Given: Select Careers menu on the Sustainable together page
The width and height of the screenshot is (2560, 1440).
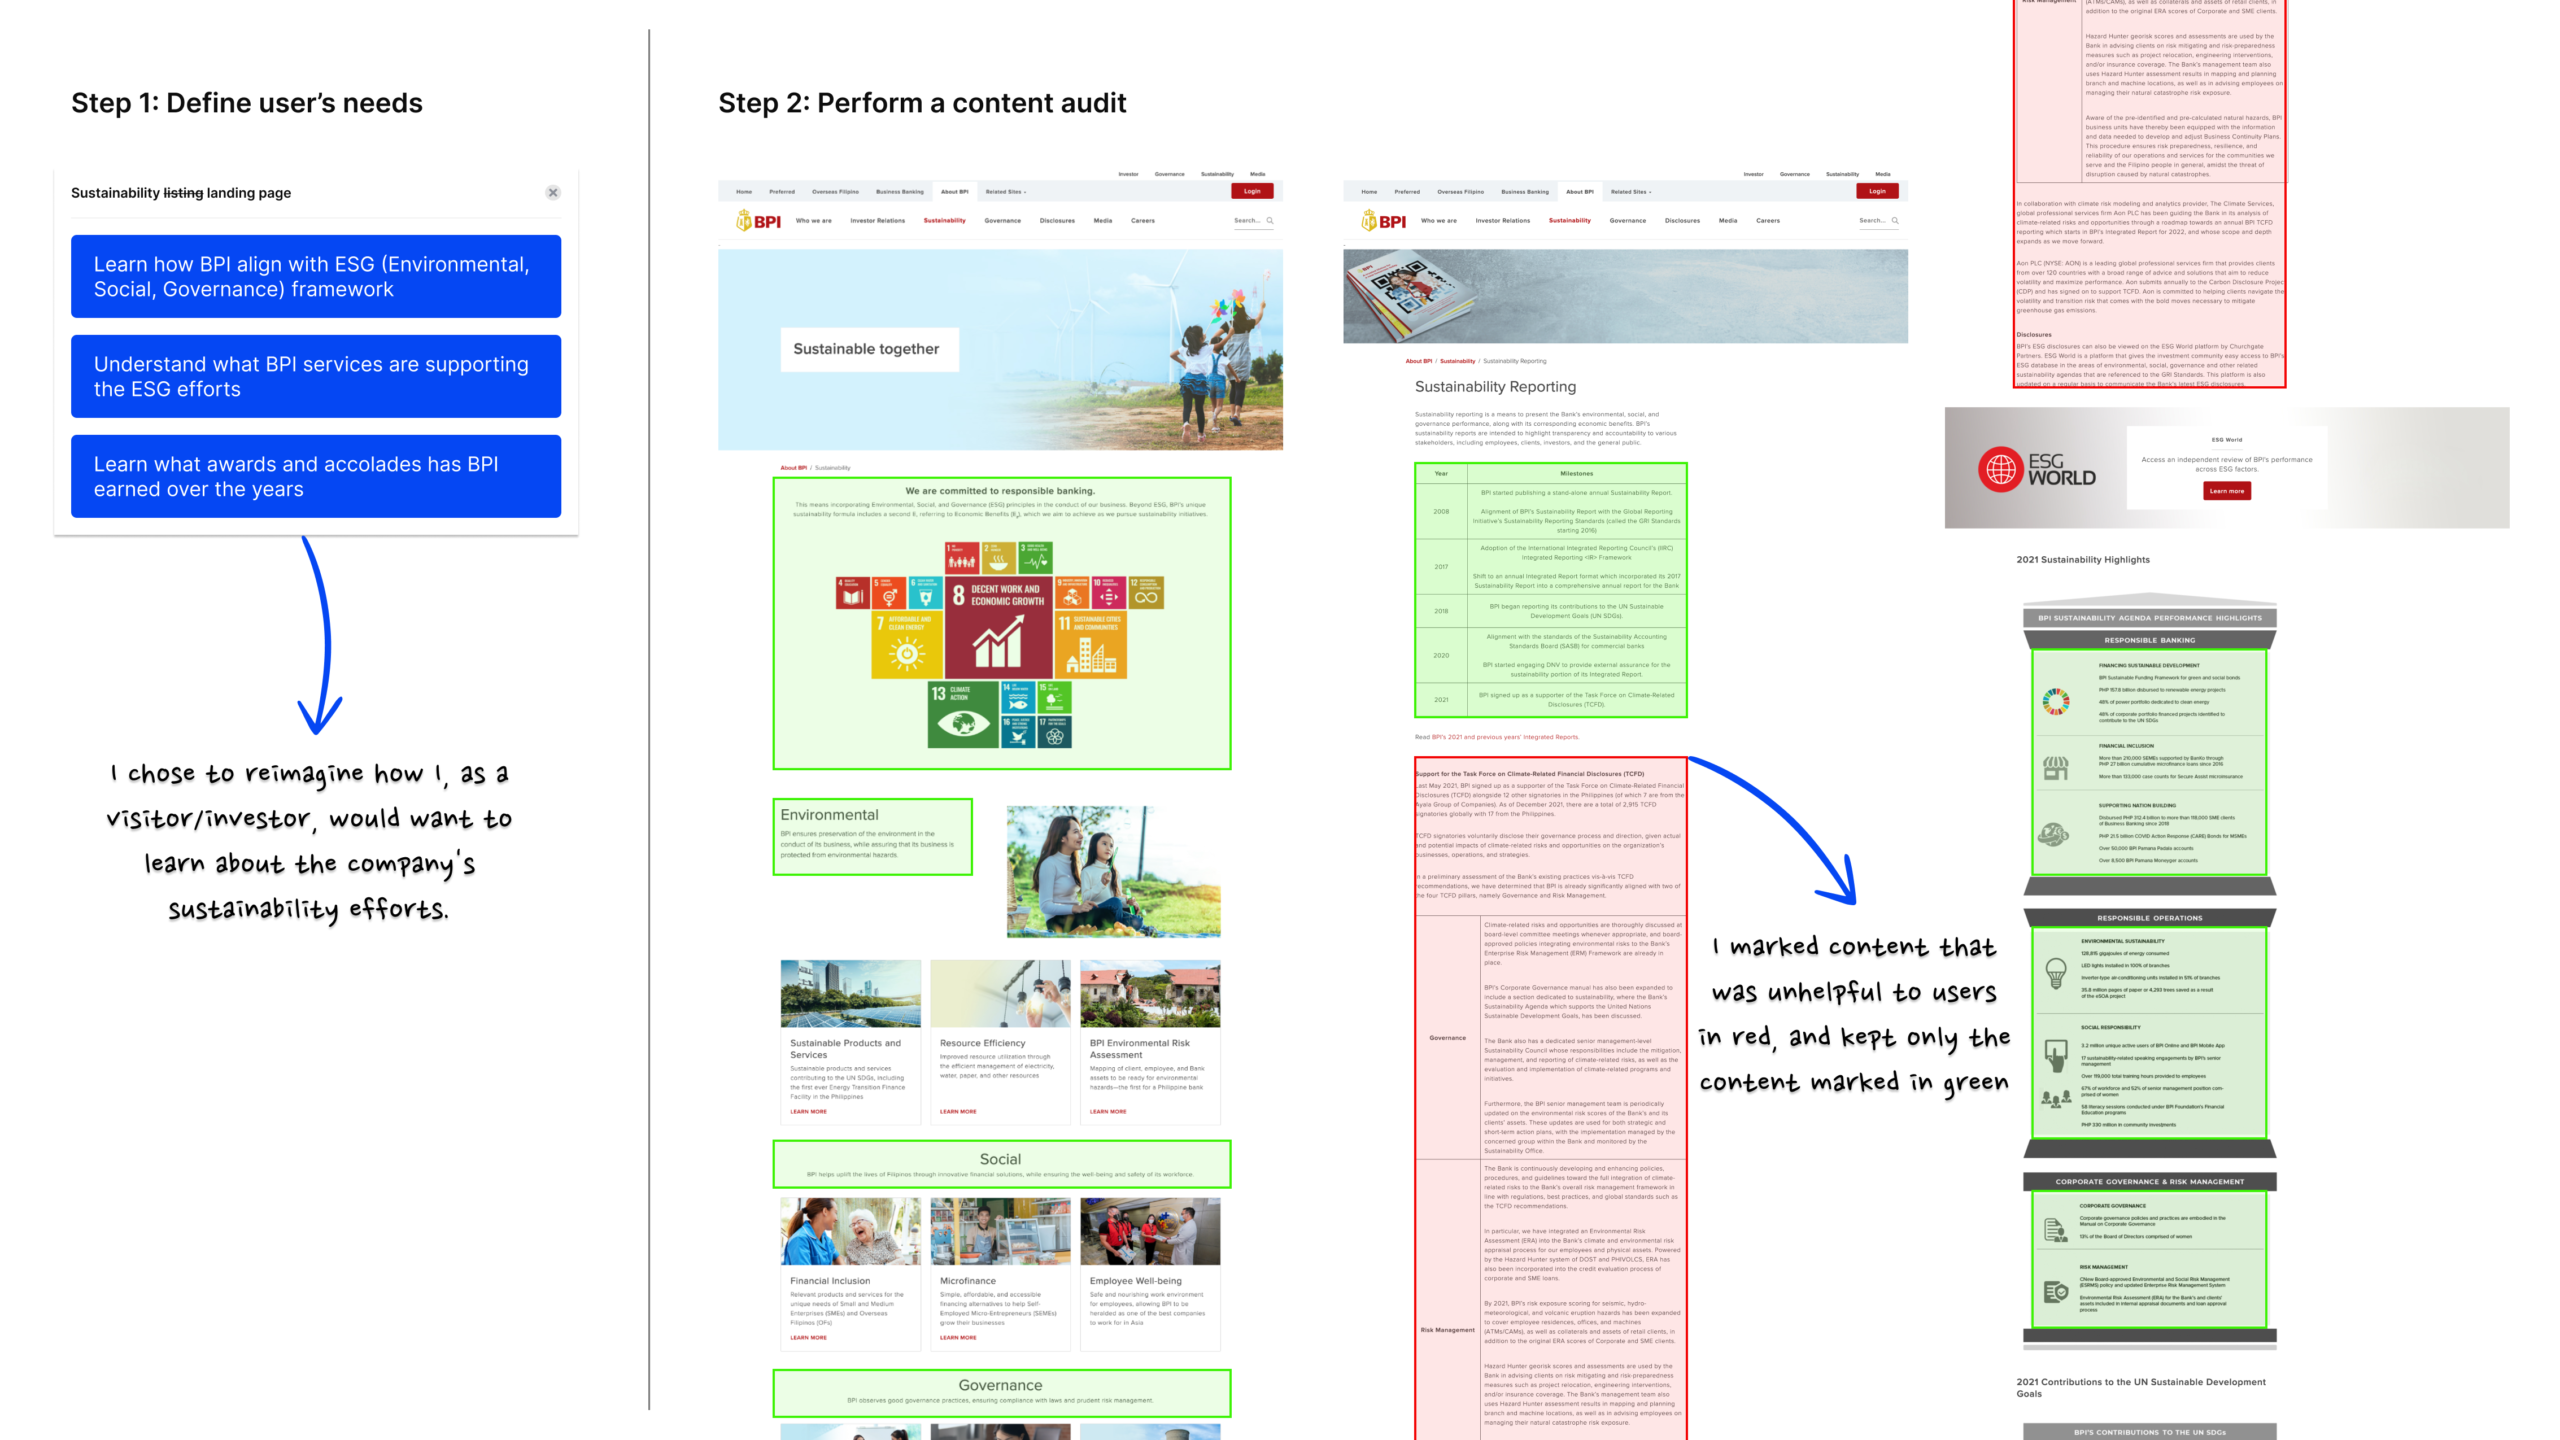Looking at the screenshot, I should tap(1143, 220).
